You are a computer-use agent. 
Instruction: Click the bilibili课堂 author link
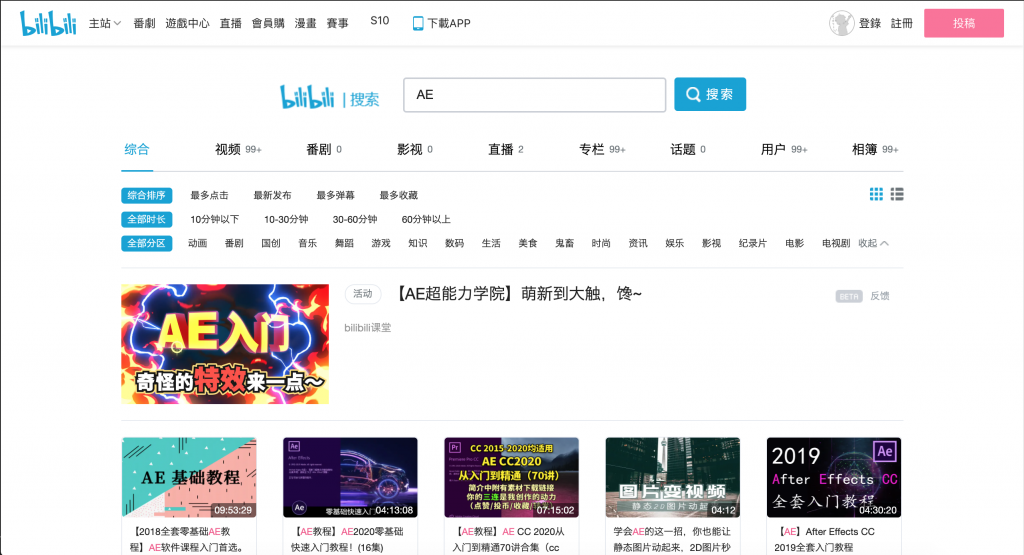[x=368, y=328]
